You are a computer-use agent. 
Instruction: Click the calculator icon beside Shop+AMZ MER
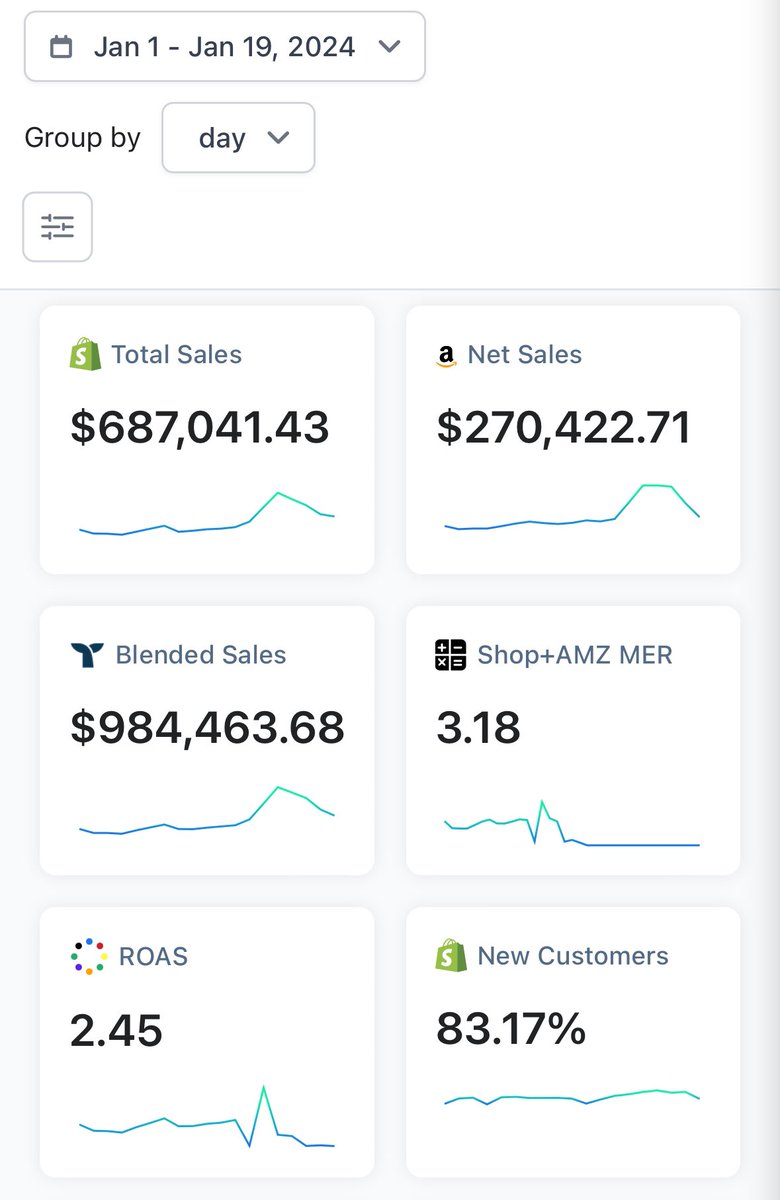pos(451,655)
